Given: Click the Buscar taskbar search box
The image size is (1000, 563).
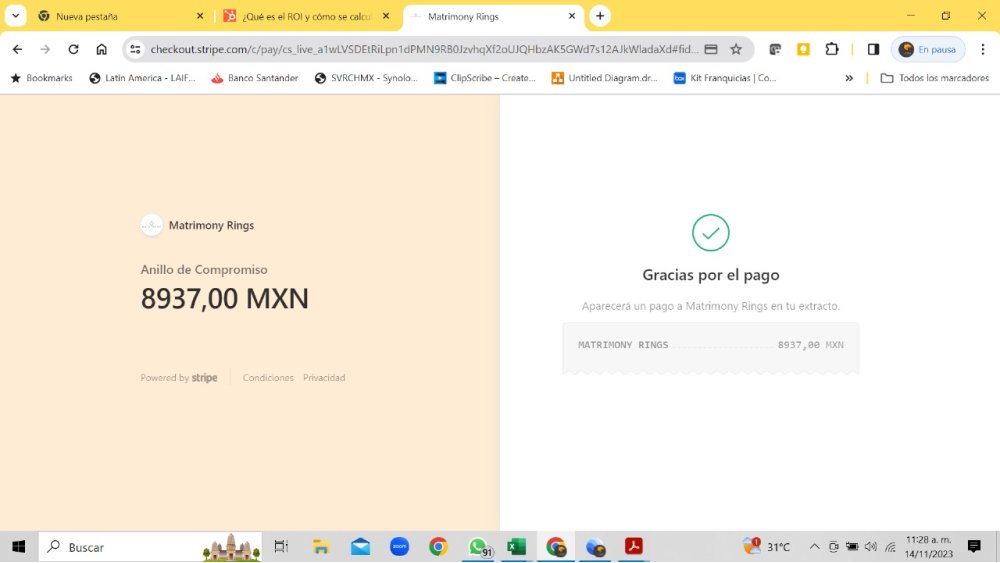Looking at the screenshot, I should (150, 546).
